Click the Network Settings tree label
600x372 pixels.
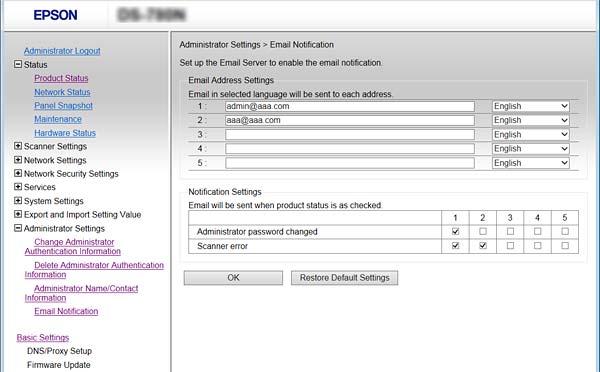pyautogui.click(x=55, y=160)
